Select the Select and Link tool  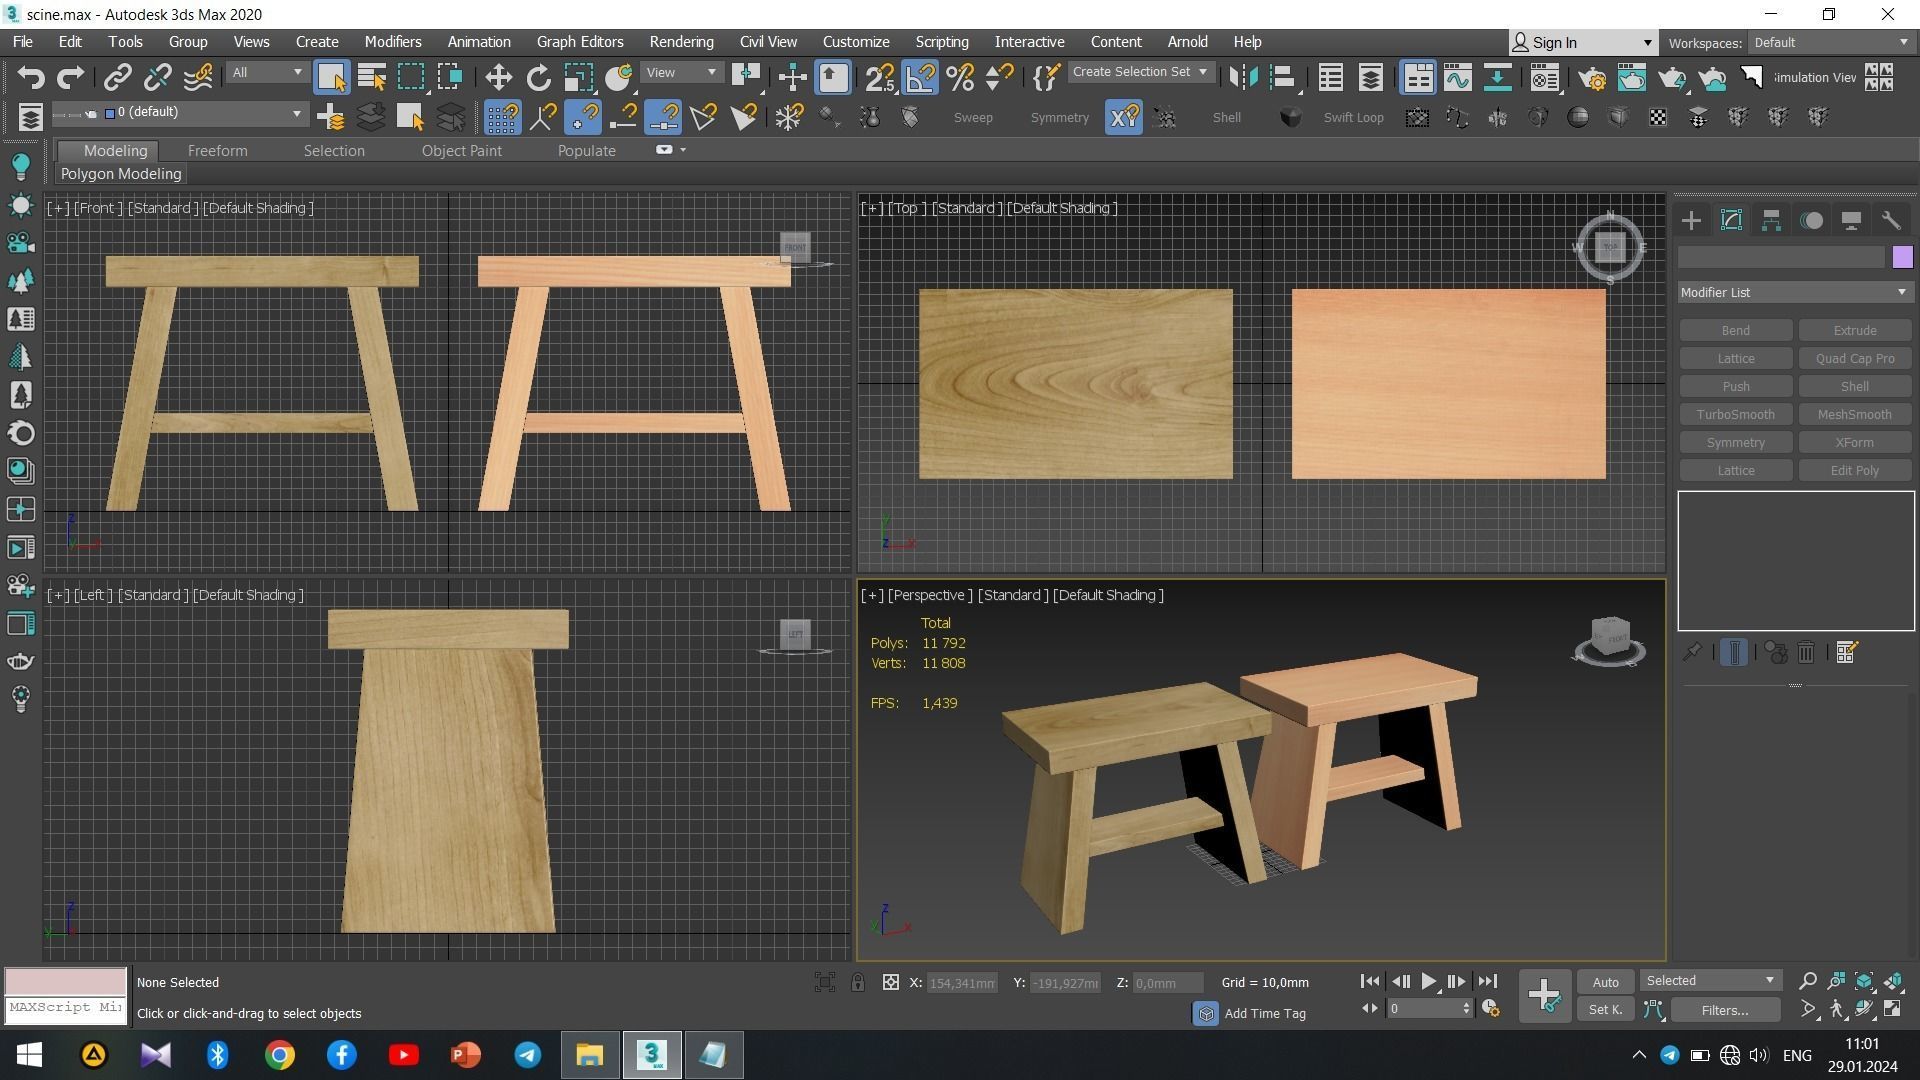(x=118, y=77)
